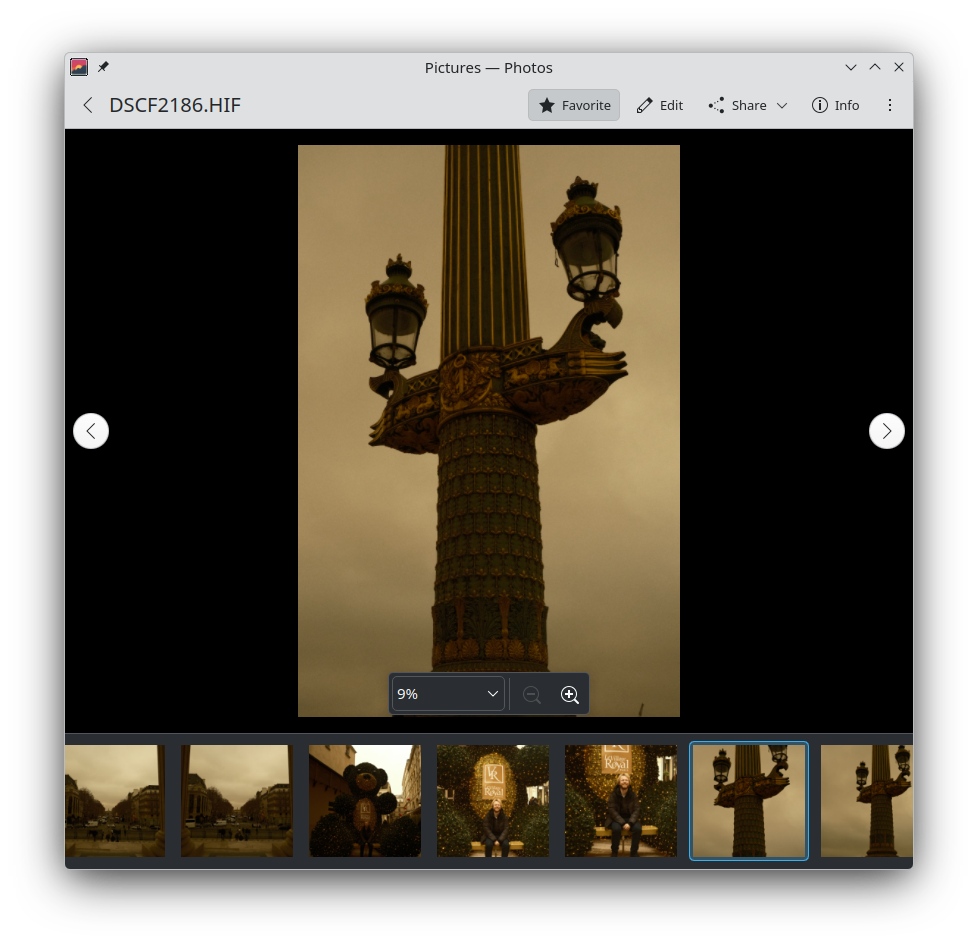
Task: Select the second street view thumbnail
Action: [x=237, y=800]
